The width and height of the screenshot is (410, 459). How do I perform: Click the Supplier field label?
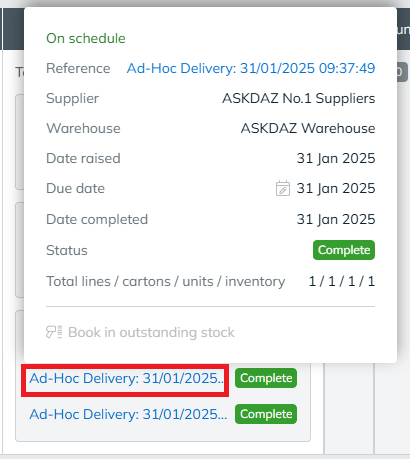point(72,98)
